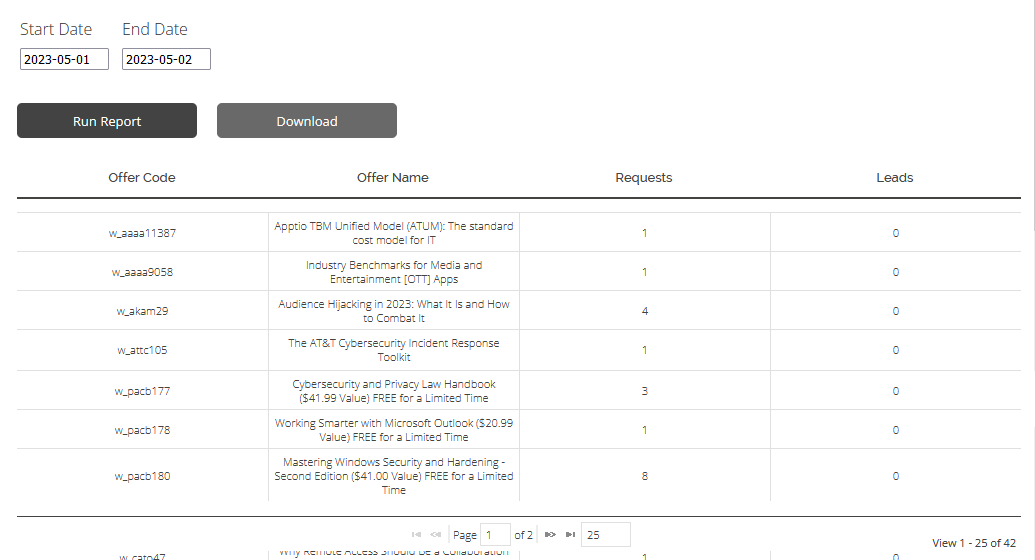Image resolution: width=1035 pixels, height=560 pixels.
Task: Jump to the last page using pager icon
Action: (570, 534)
